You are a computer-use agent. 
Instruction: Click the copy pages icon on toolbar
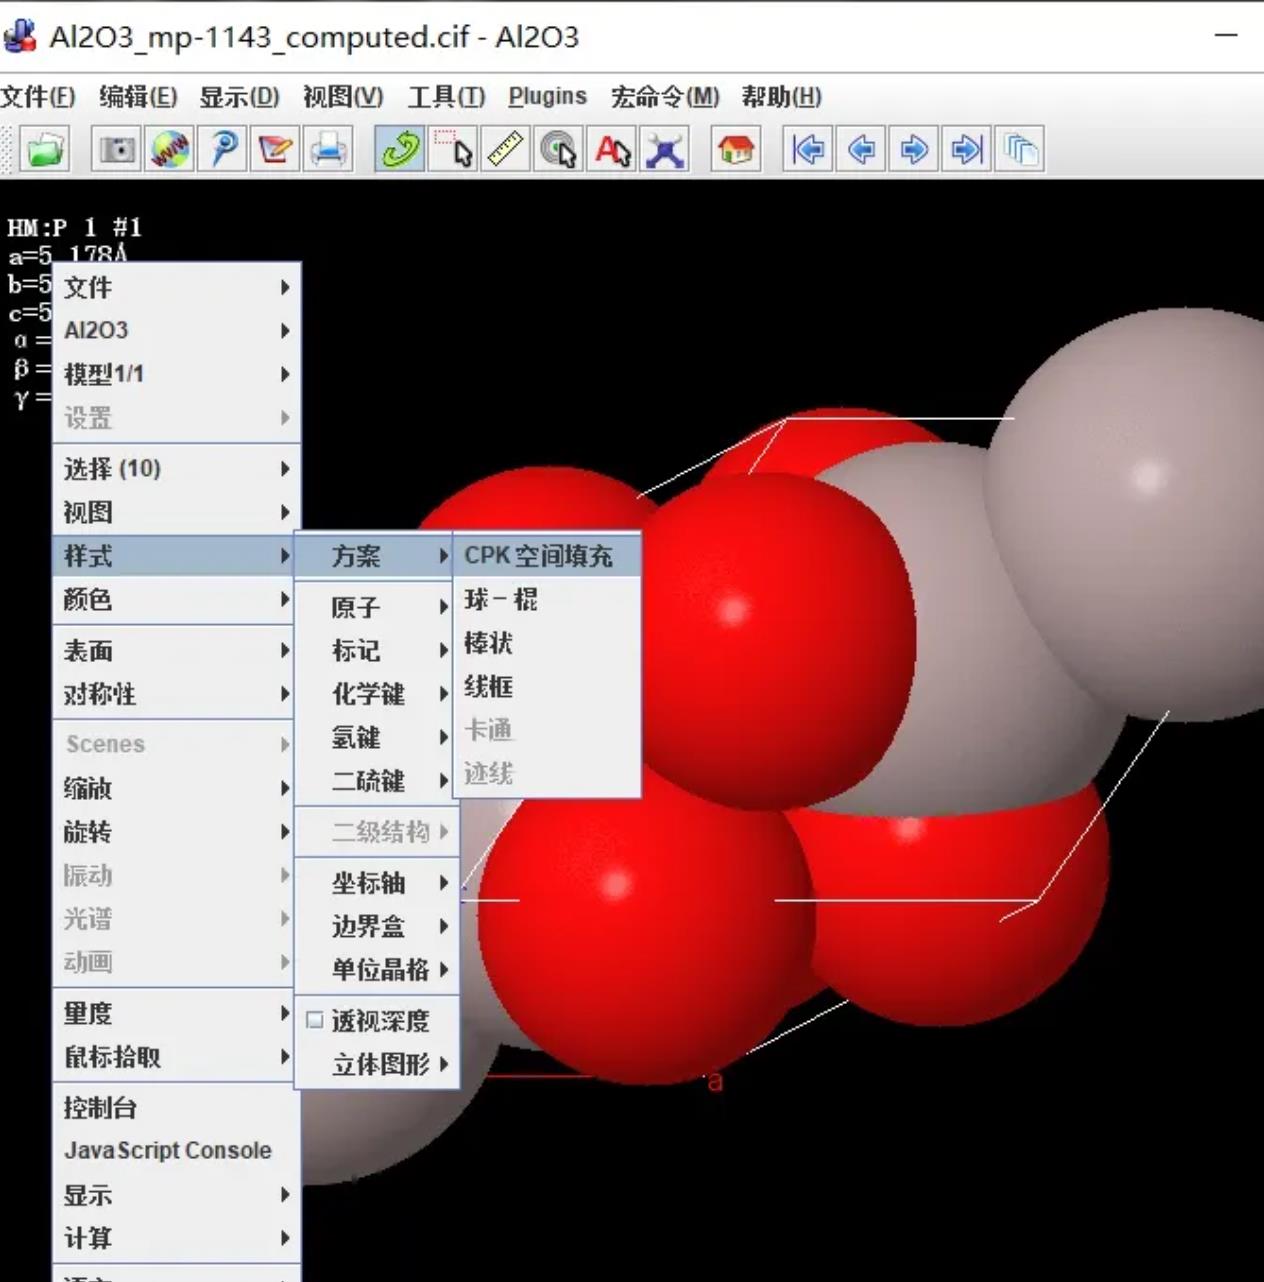1019,150
